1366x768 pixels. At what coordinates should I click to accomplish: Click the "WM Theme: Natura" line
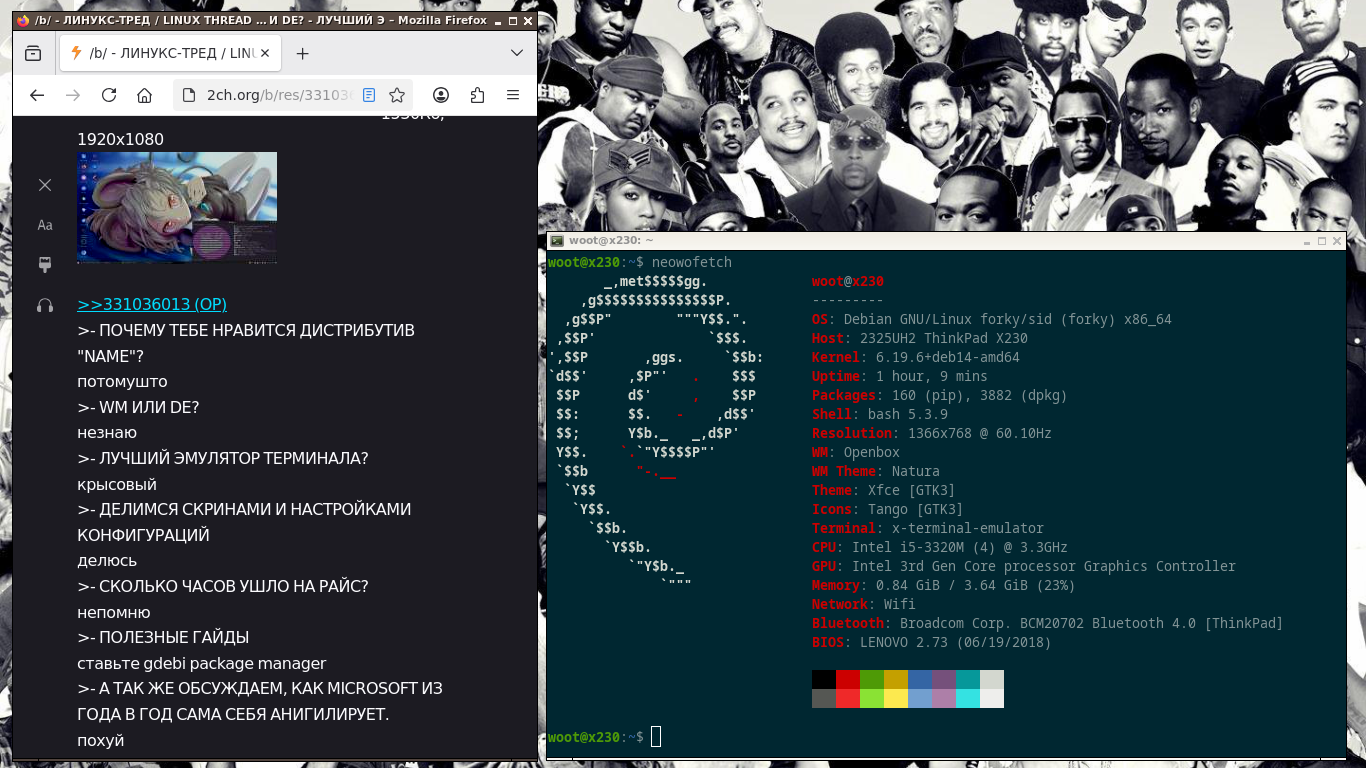click(876, 472)
